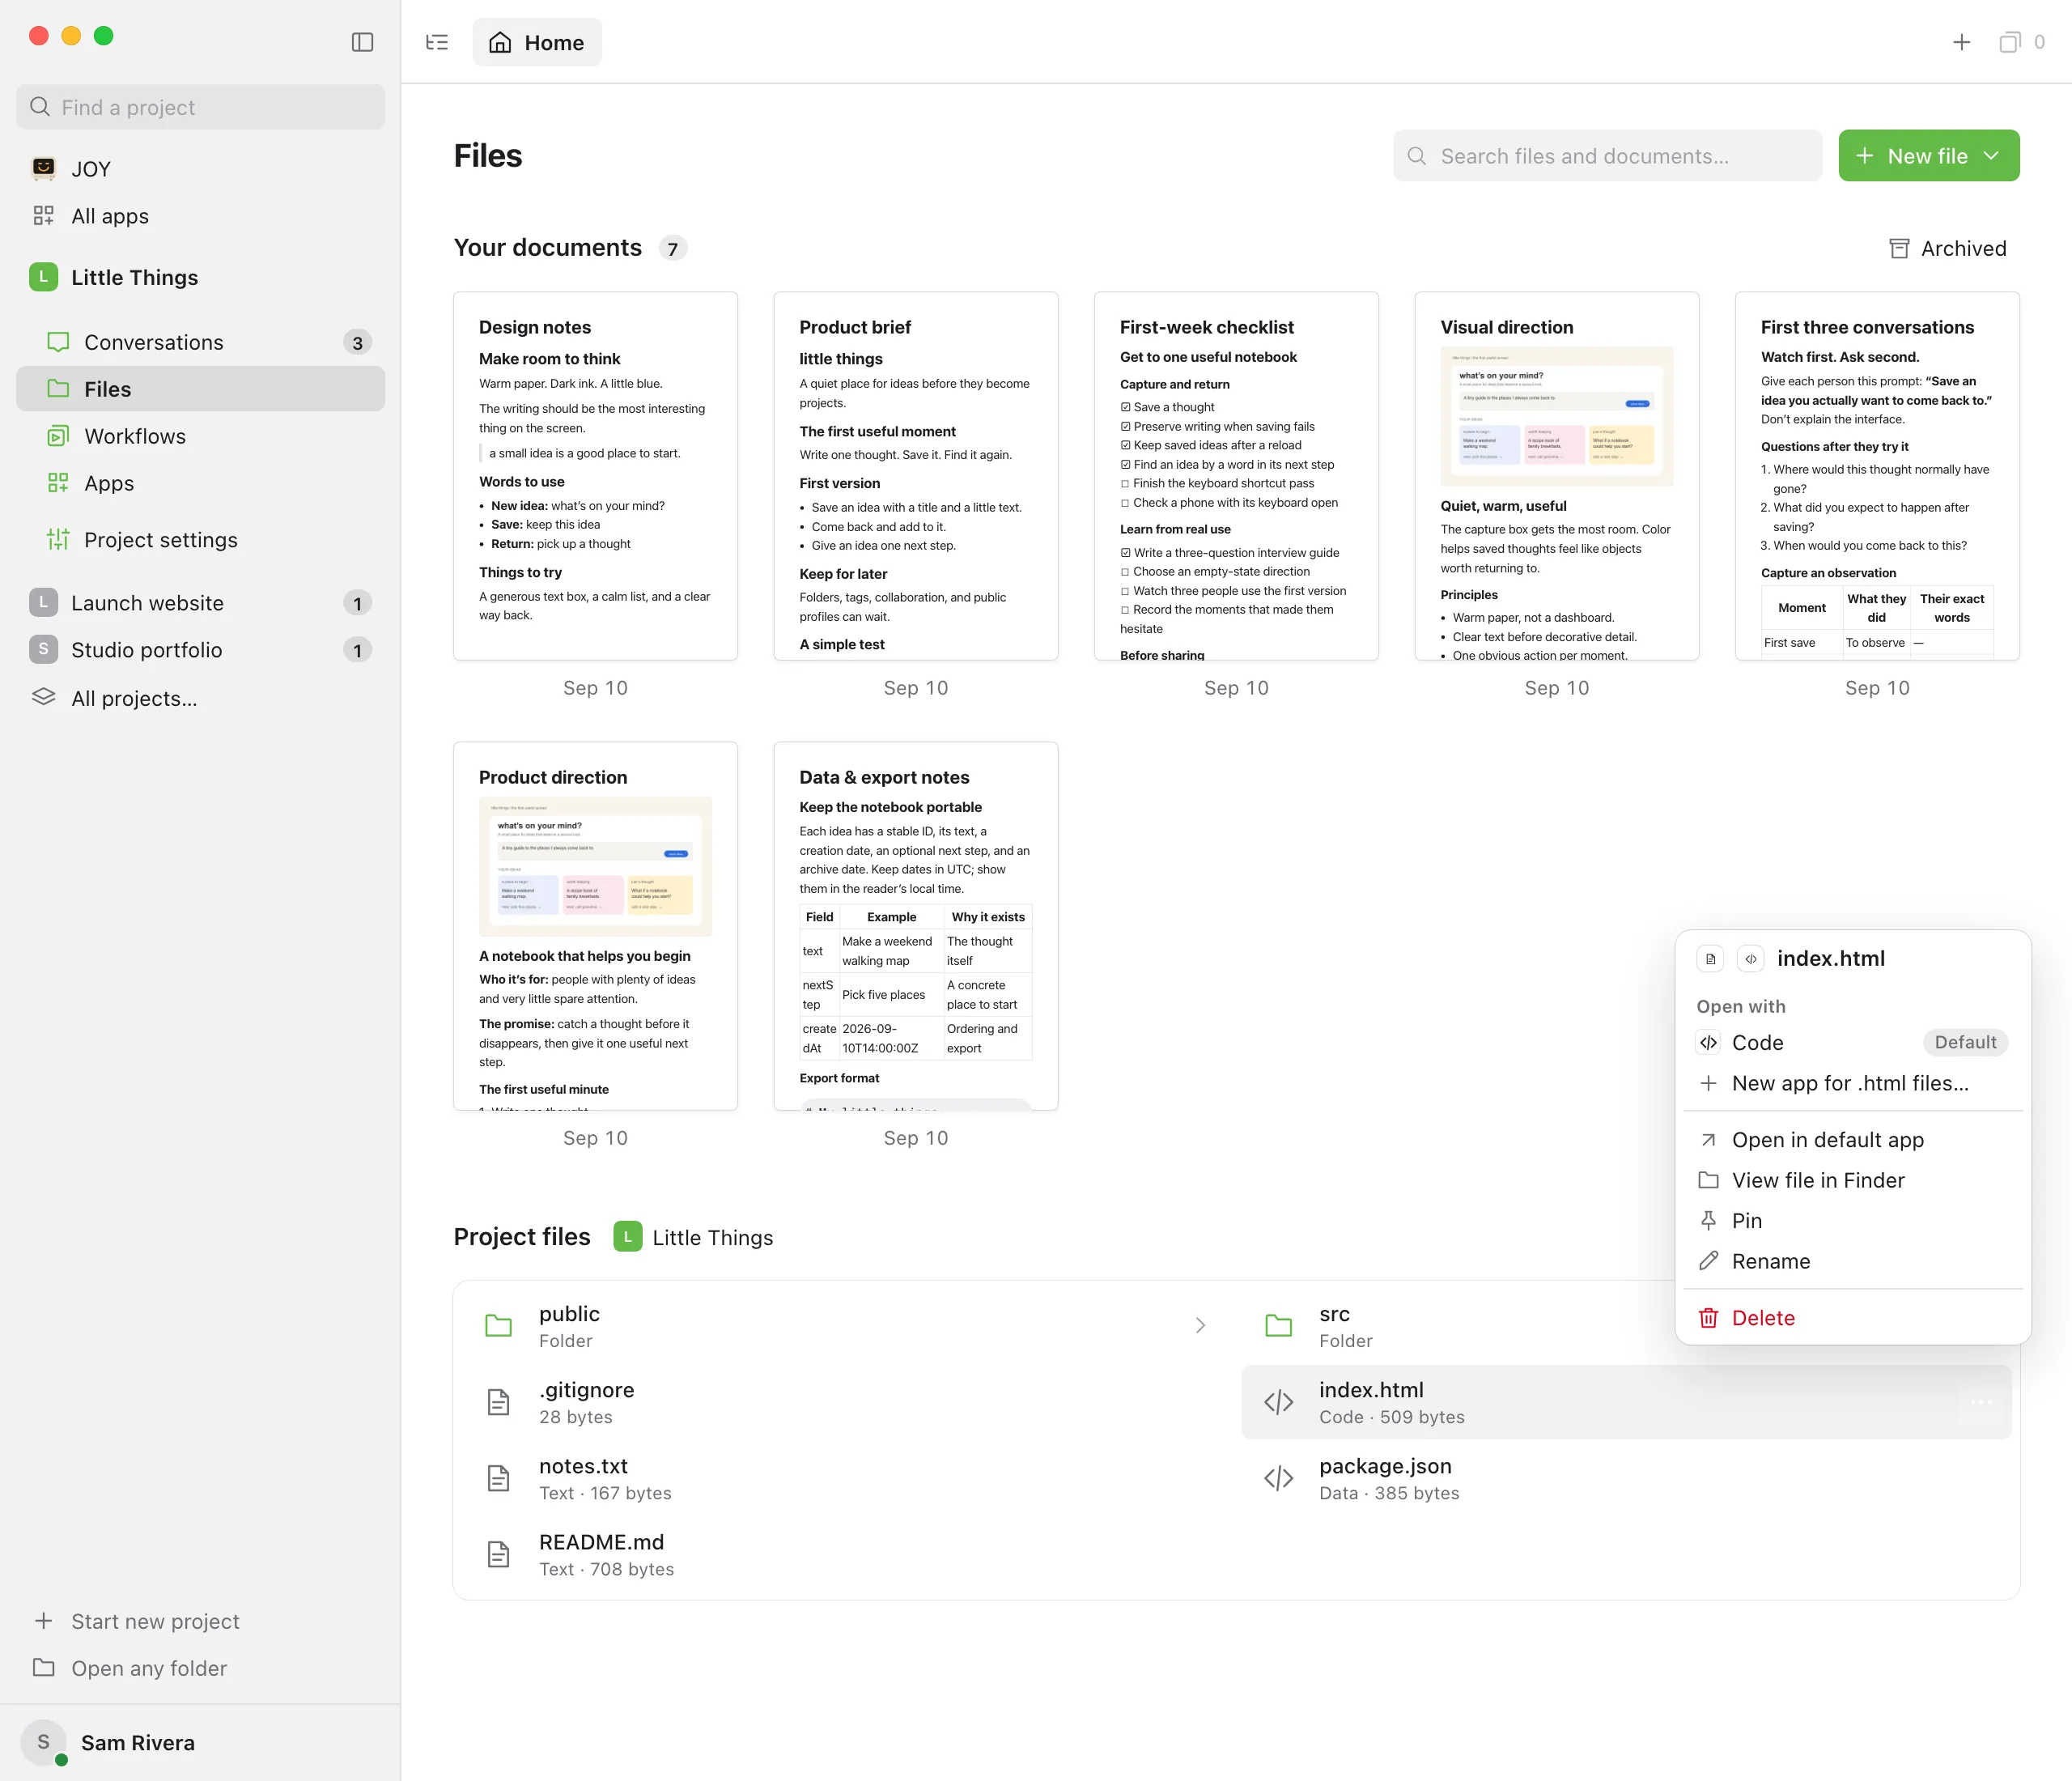Click document icon in index.html popup header

[x=1710, y=958]
